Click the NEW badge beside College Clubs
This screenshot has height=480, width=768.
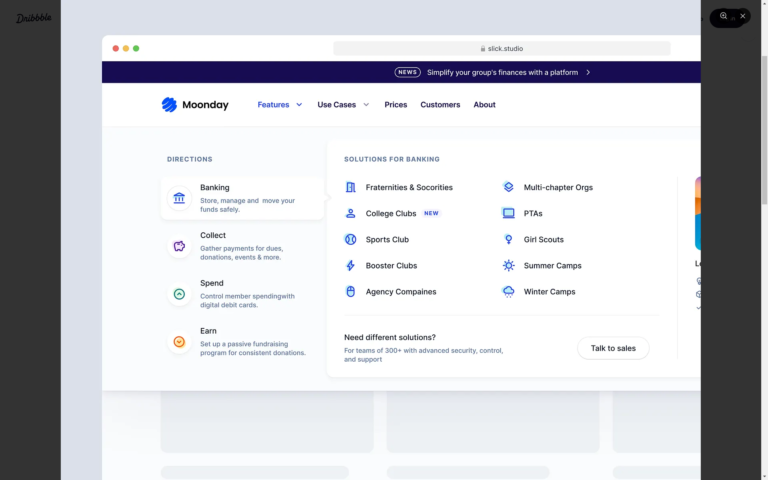tap(432, 214)
